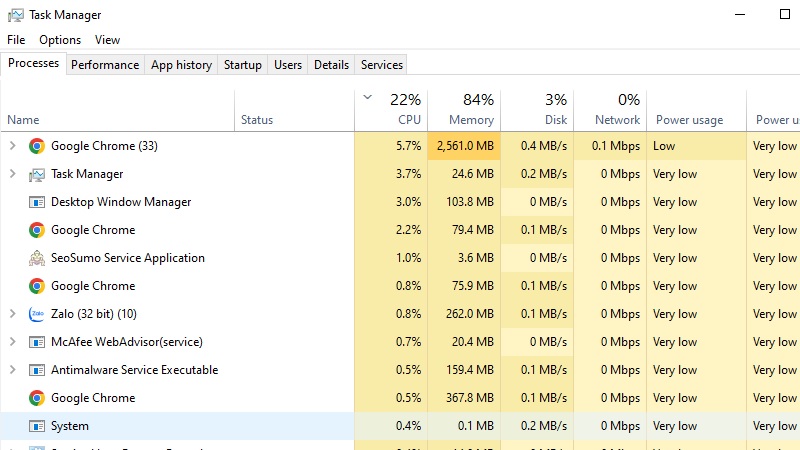Click the 159.4 MB memory value
This screenshot has height=450, width=800.
tap(469, 370)
